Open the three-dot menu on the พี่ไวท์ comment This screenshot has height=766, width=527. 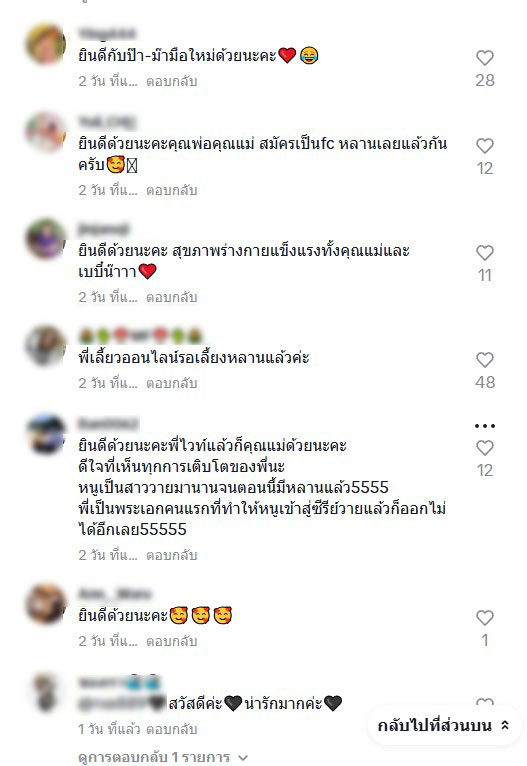[x=485, y=426]
